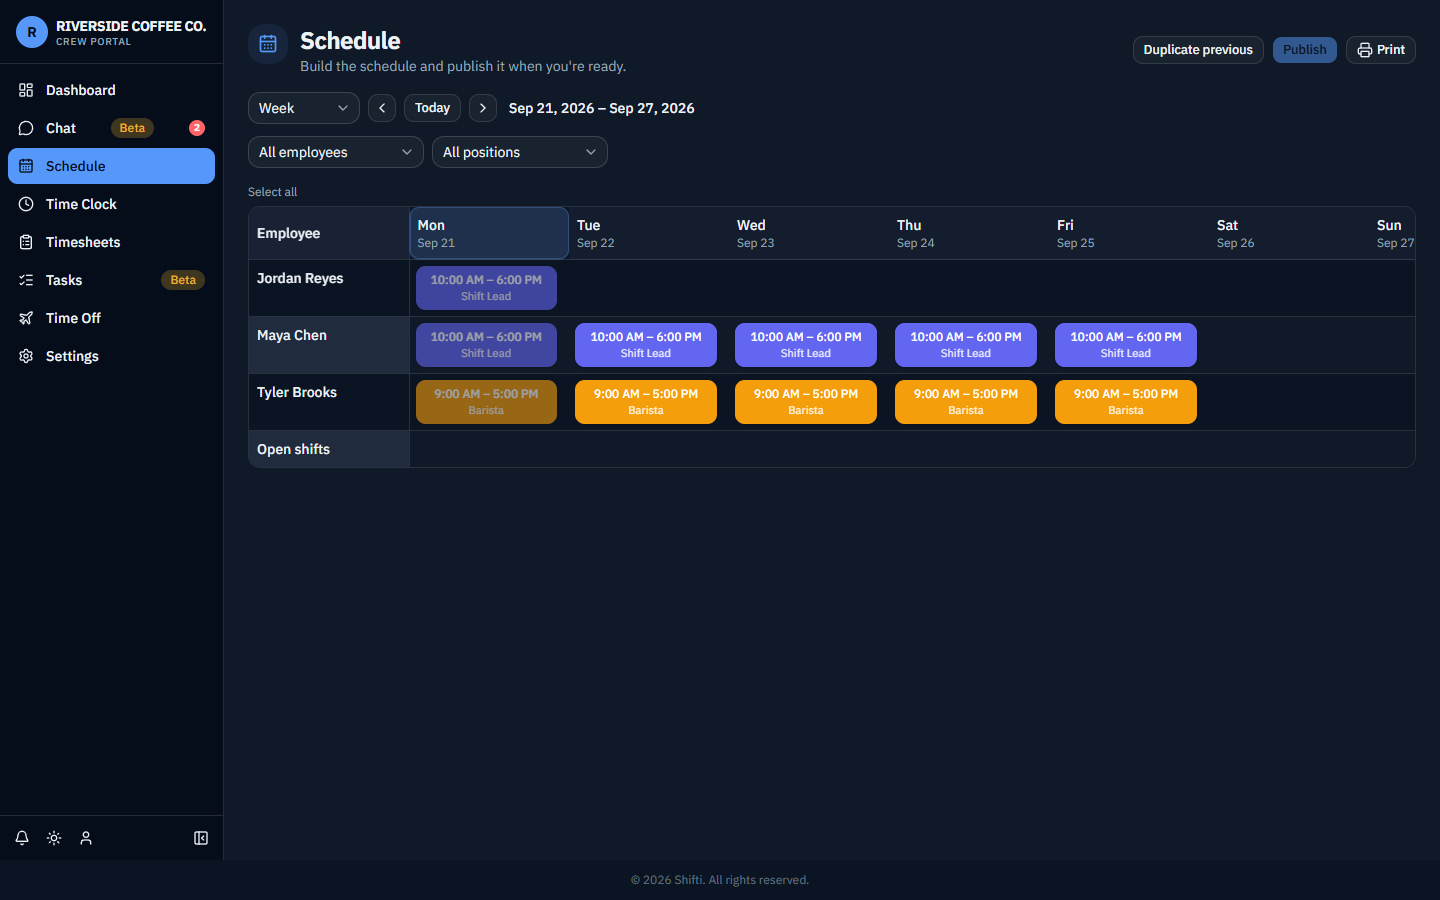Click the Mon Sep 21 column header
Image resolution: width=1440 pixels, height=900 pixels.
click(x=489, y=233)
